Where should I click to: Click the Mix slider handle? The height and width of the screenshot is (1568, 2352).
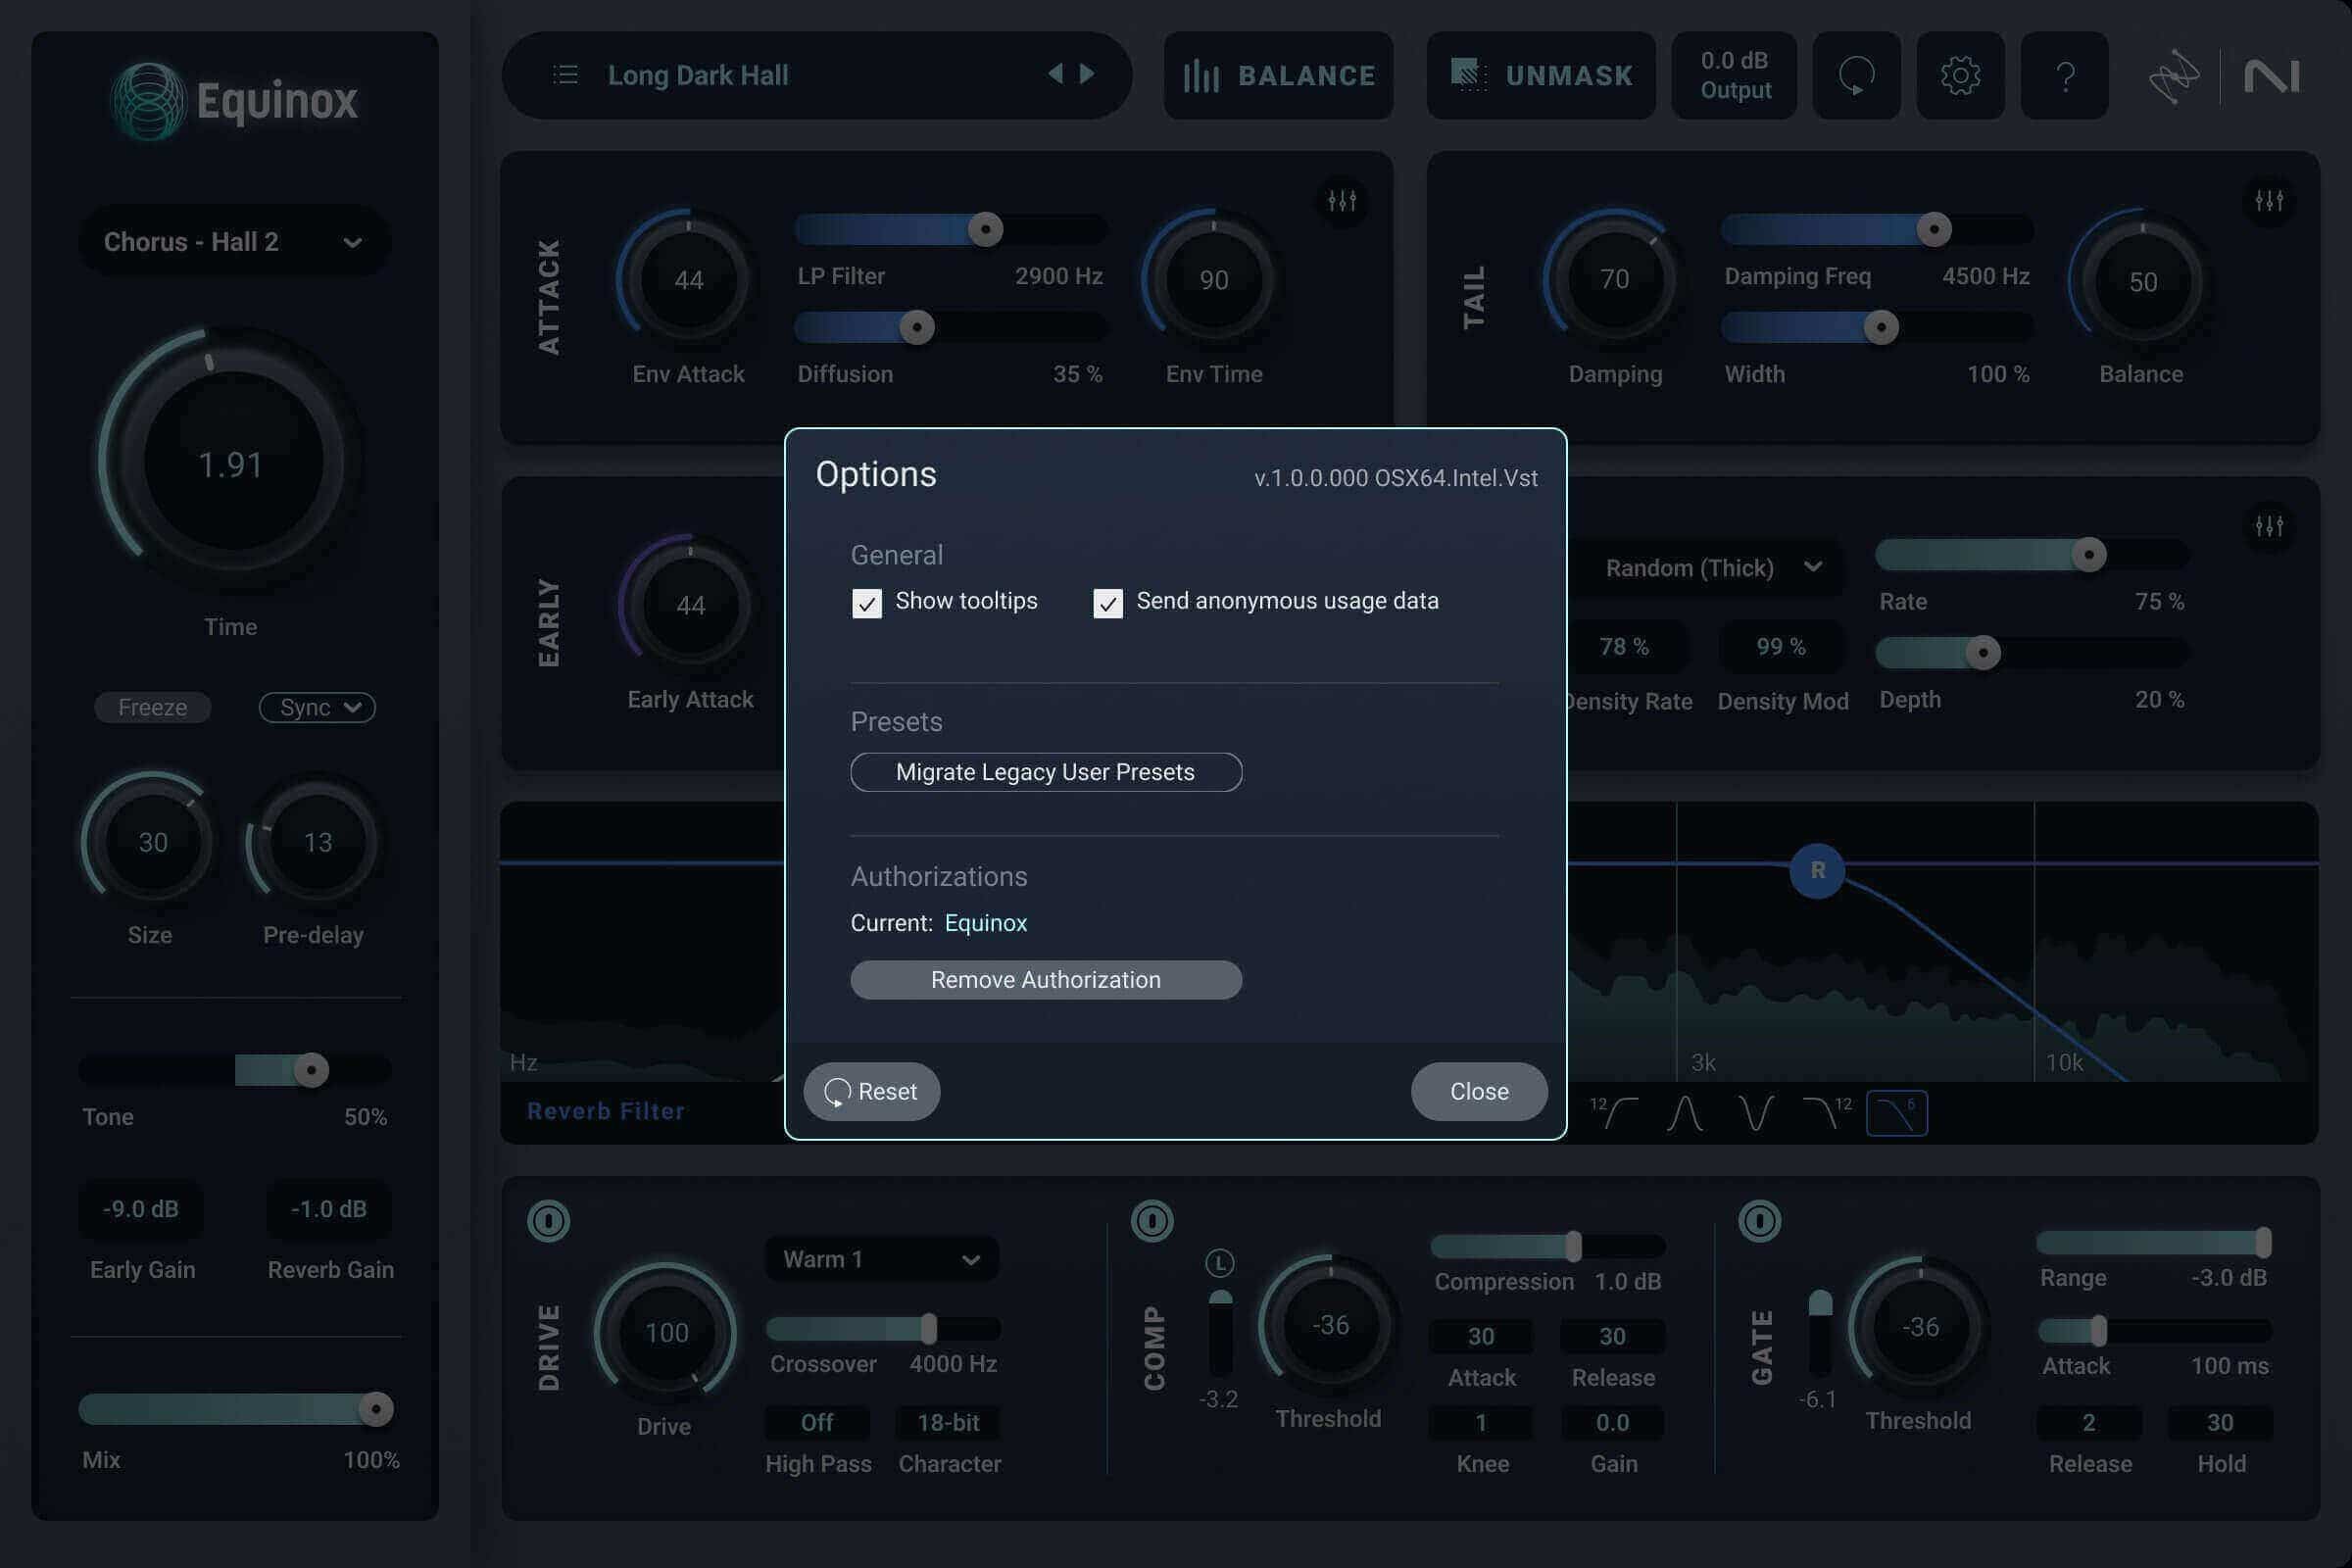point(376,1409)
